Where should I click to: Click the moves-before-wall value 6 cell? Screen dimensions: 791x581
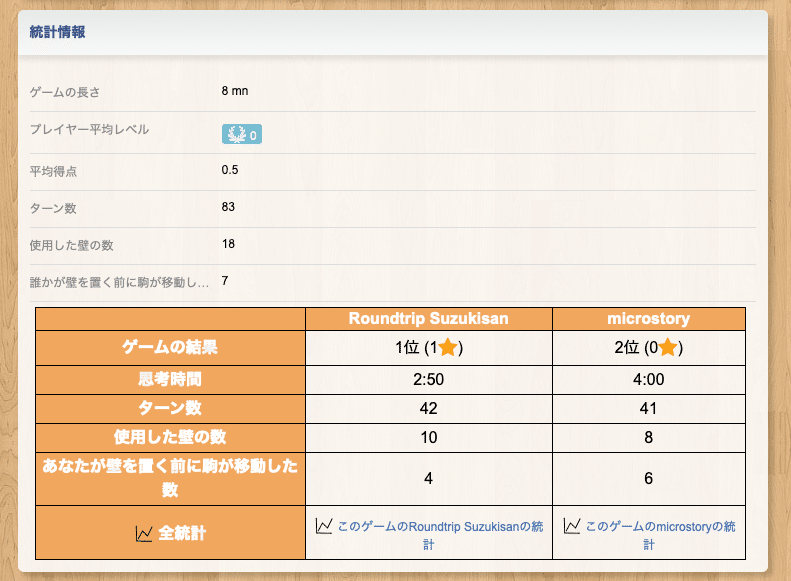pyautogui.click(x=649, y=479)
